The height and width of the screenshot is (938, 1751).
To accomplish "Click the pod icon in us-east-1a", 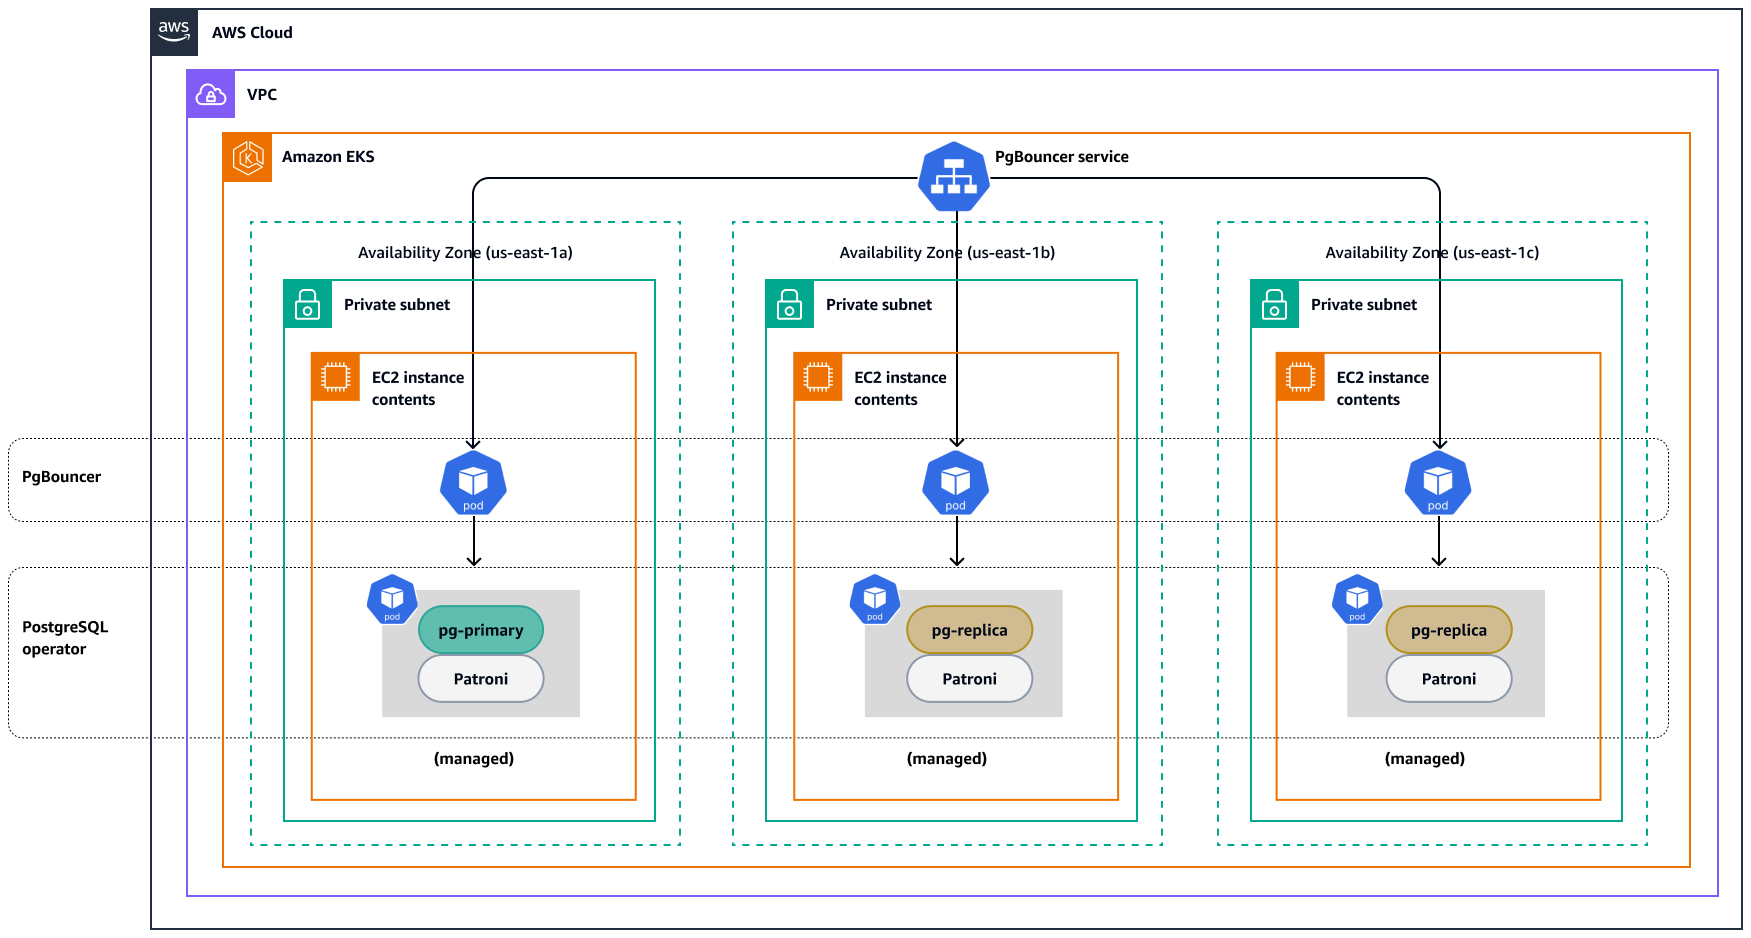I will 473,483.
